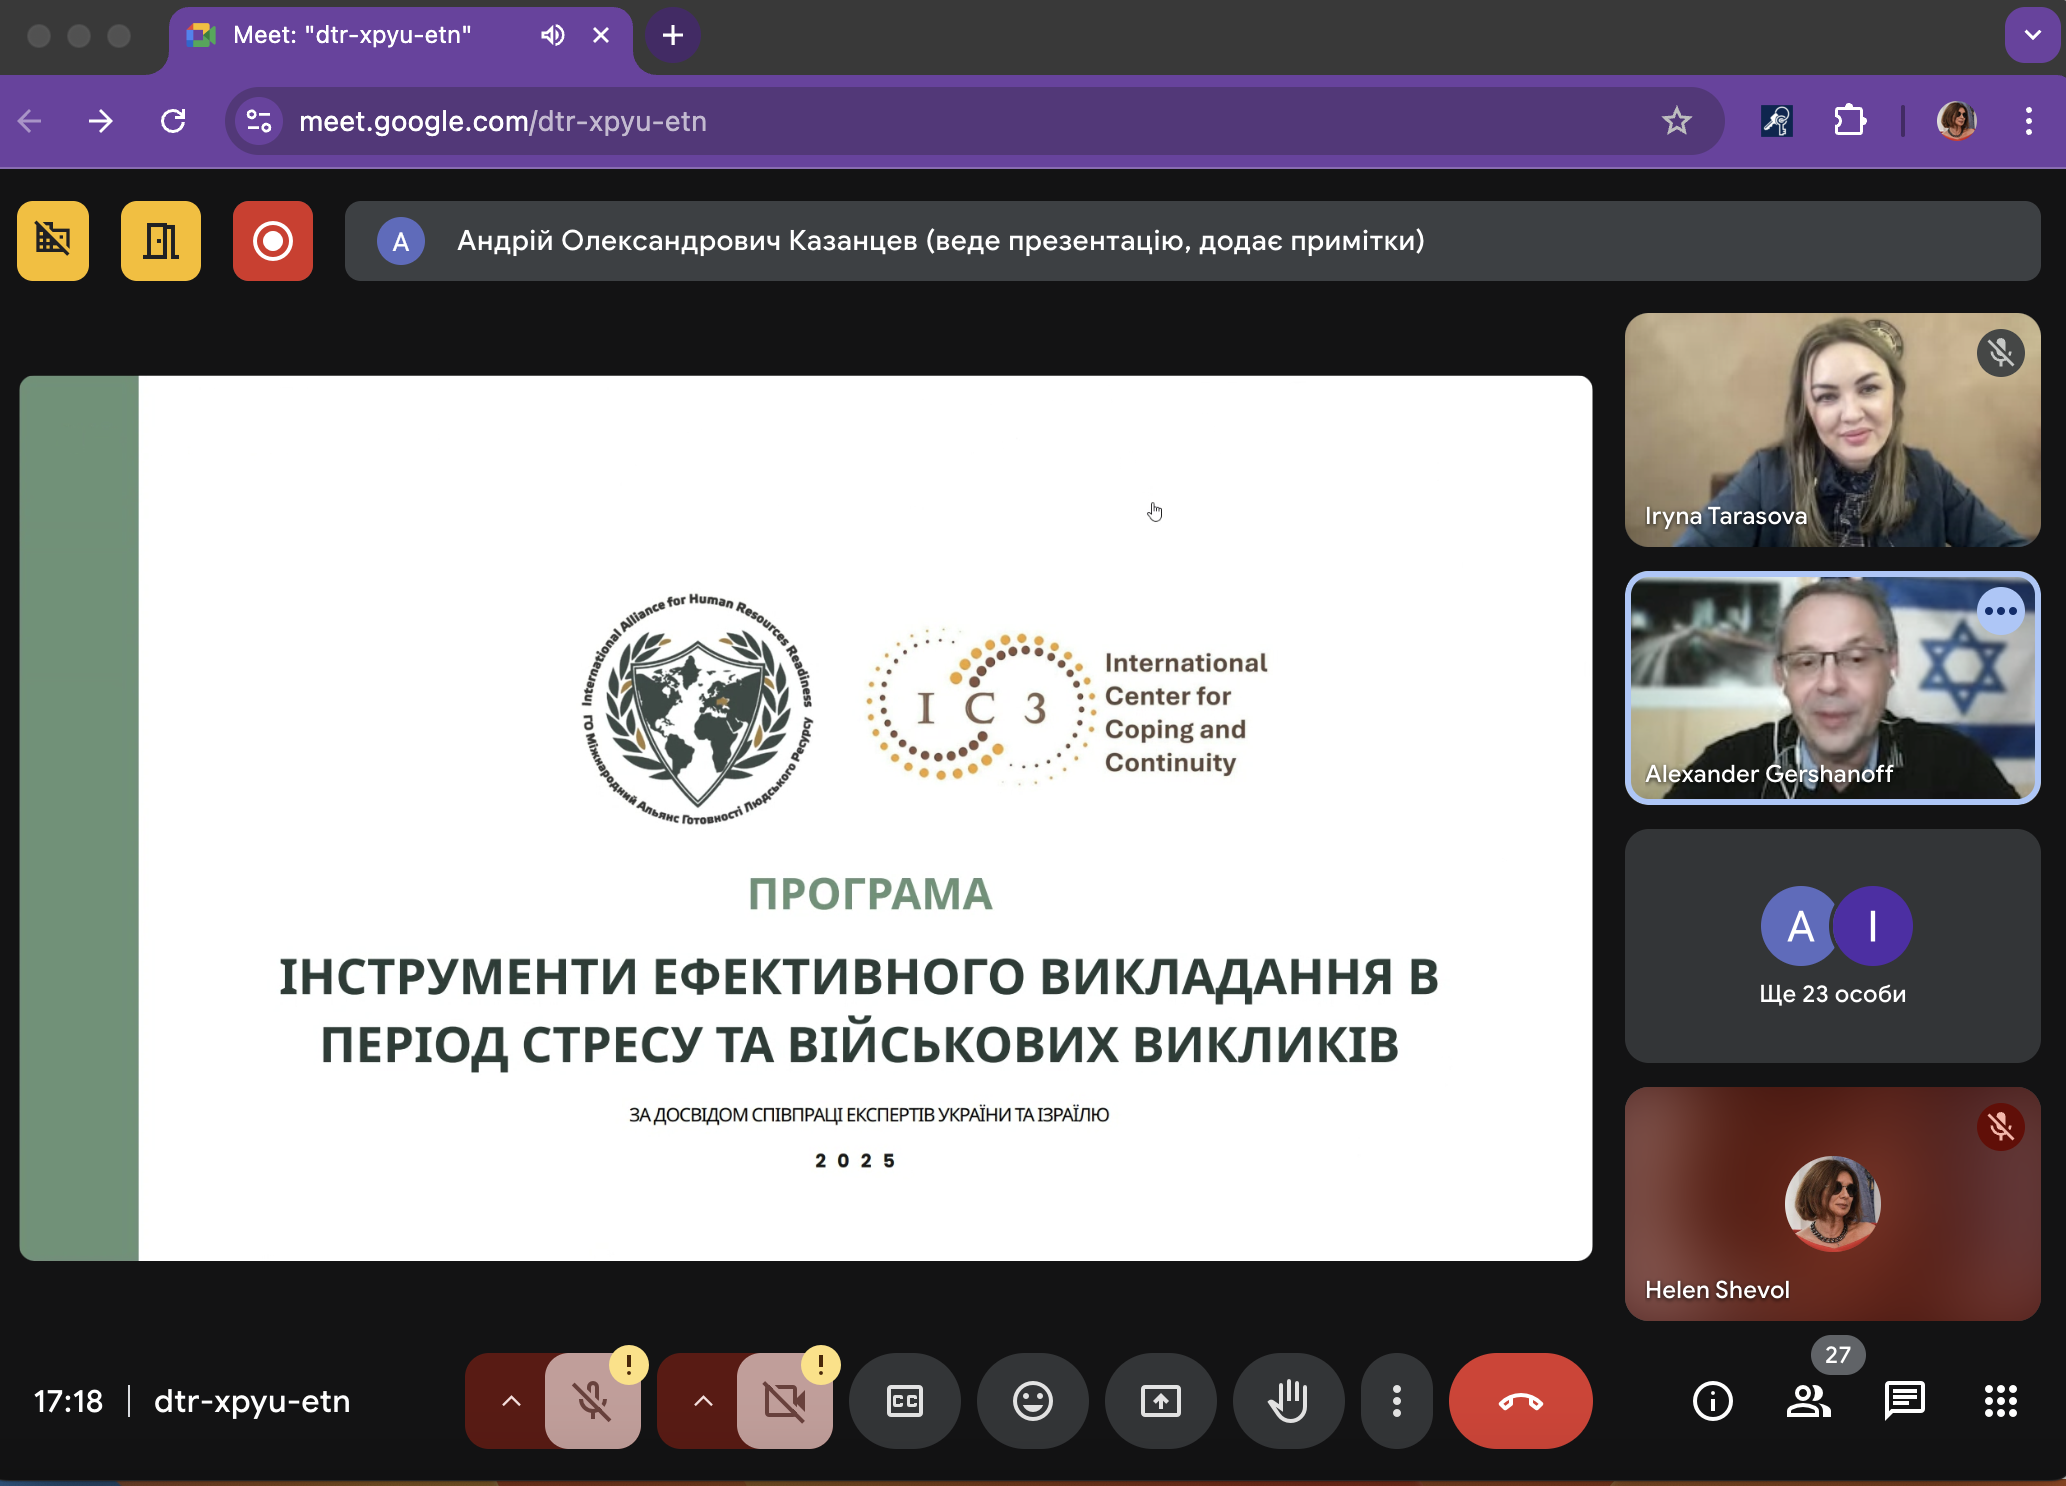The image size is (2066, 1486).
Task: Open the Chrome profile avatar
Action: pyautogui.click(x=1957, y=121)
